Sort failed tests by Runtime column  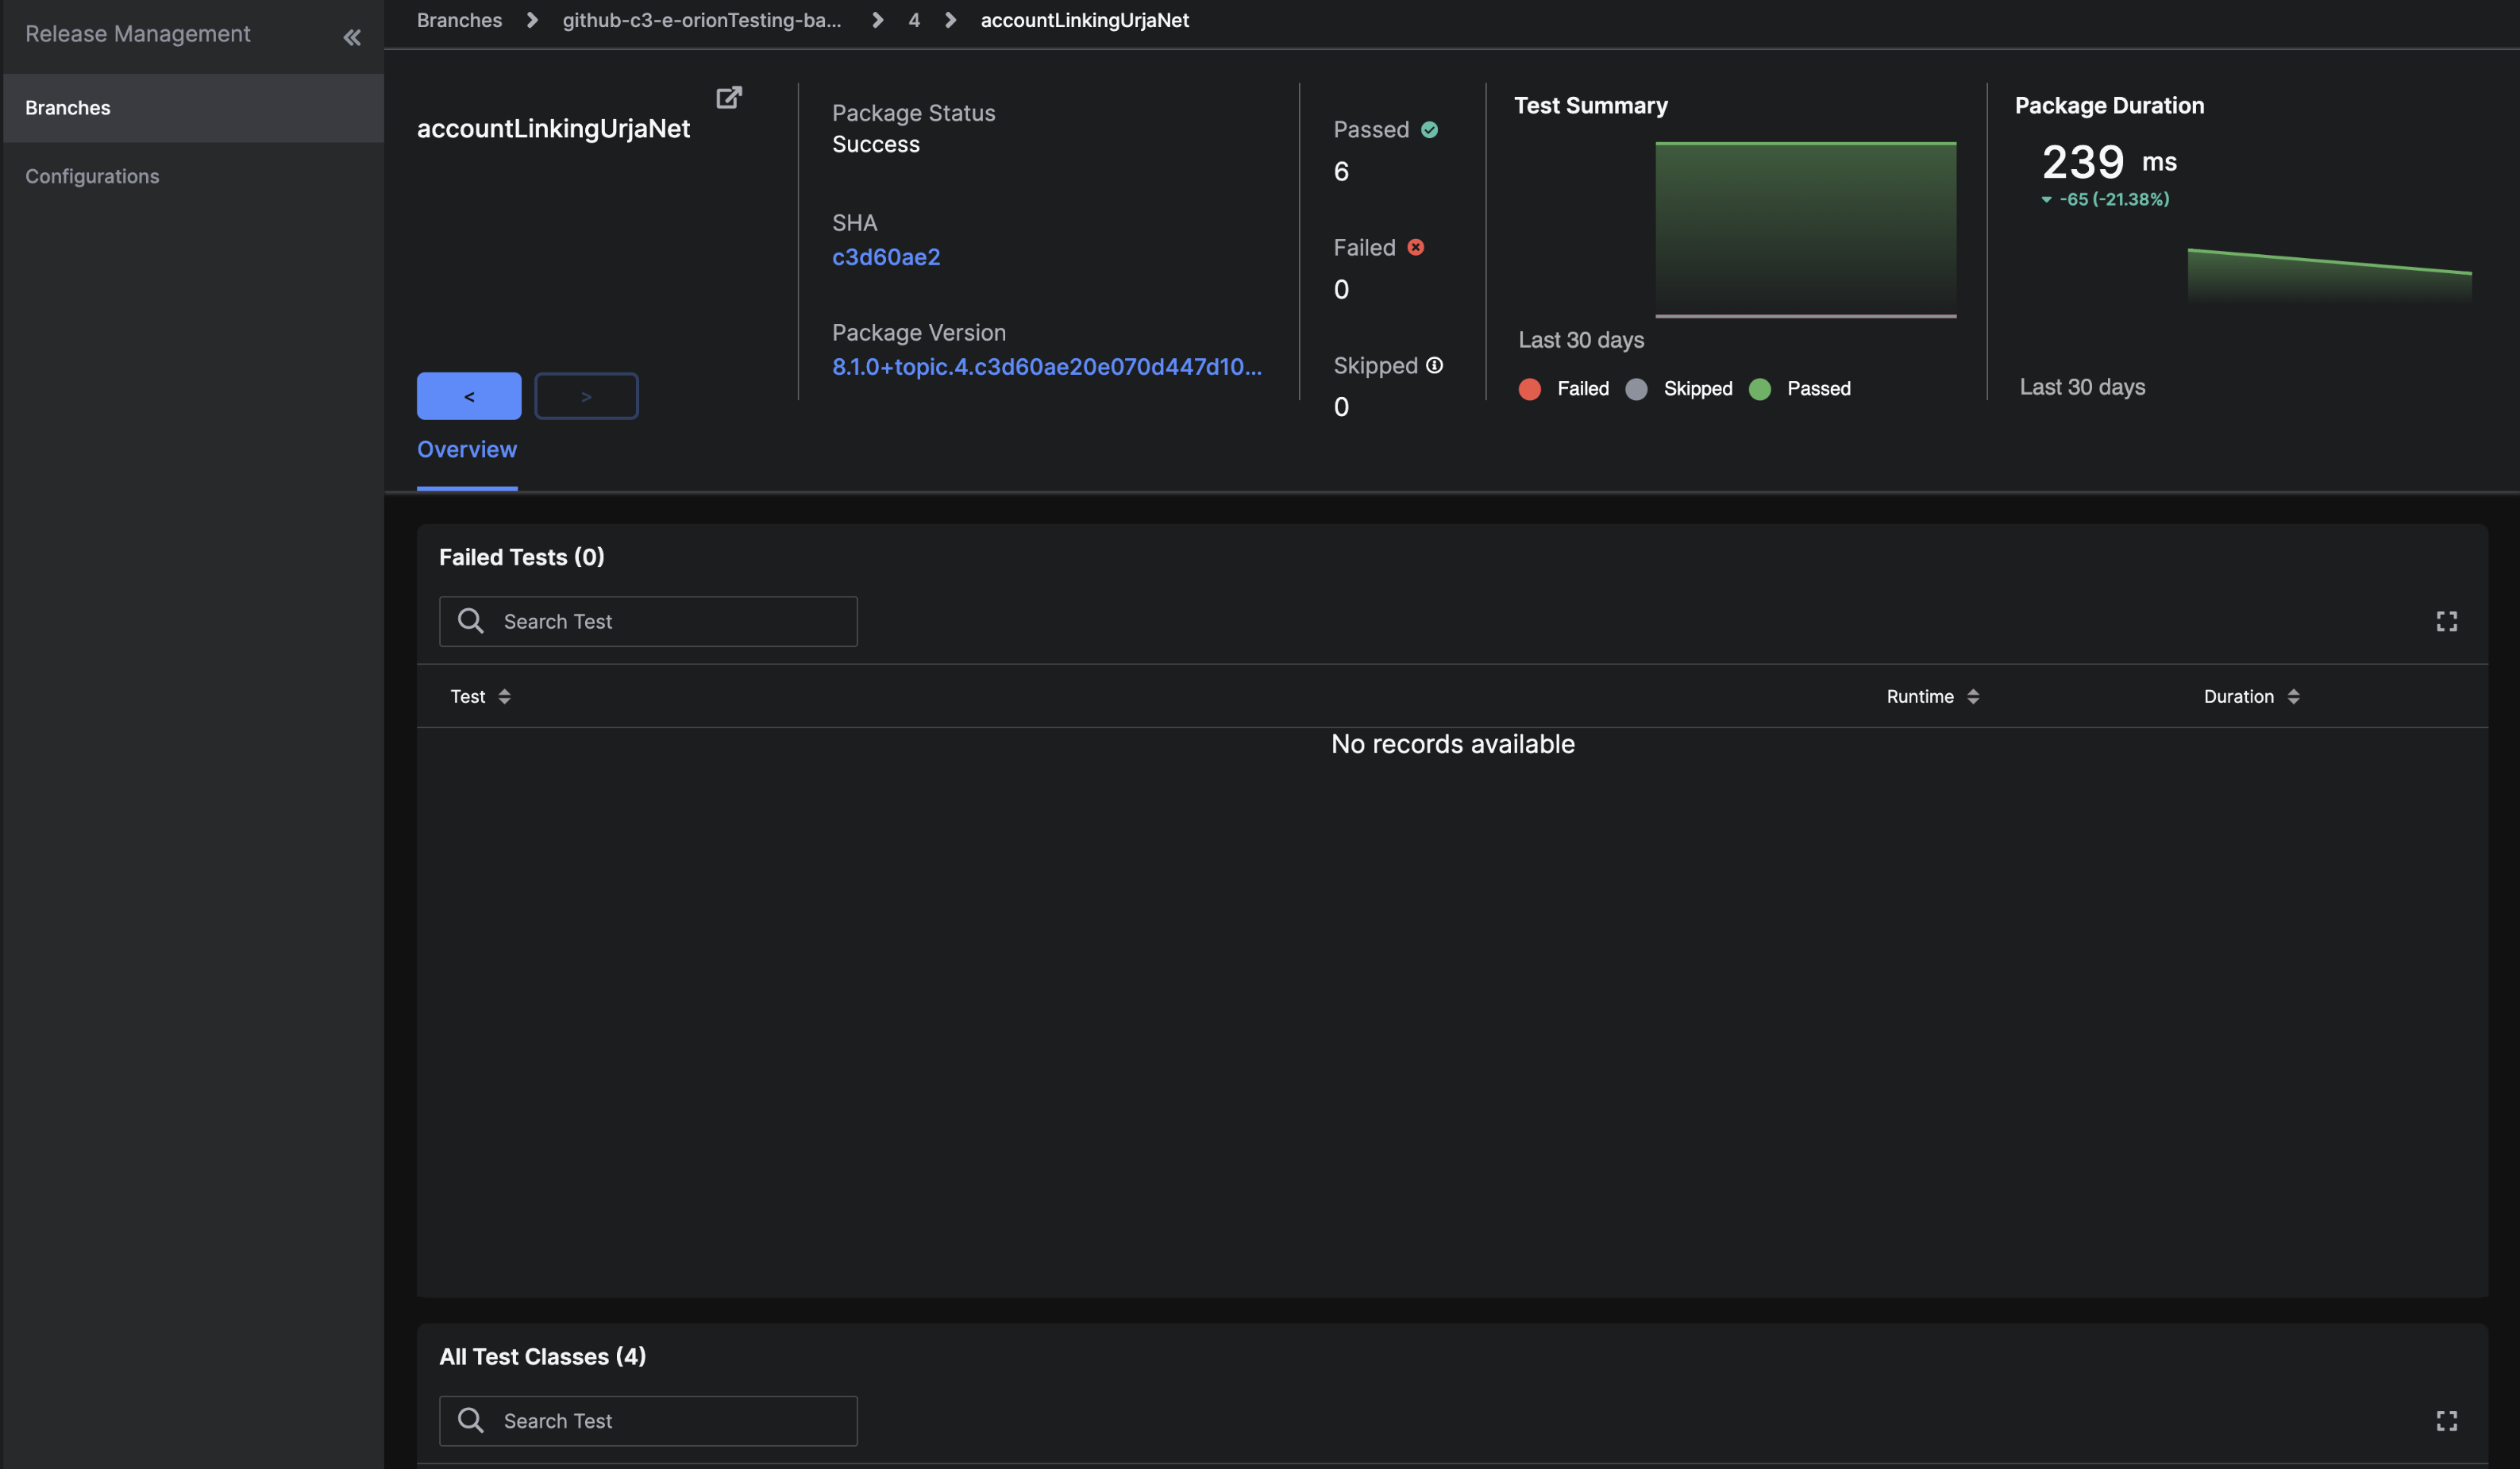coord(1931,696)
